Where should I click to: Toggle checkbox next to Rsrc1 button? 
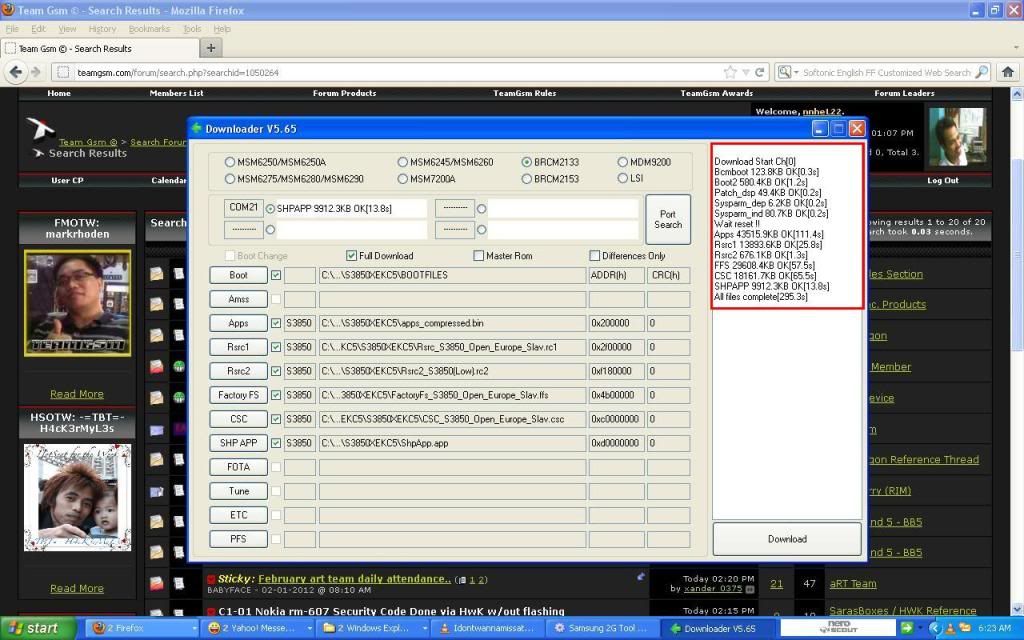[276, 347]
